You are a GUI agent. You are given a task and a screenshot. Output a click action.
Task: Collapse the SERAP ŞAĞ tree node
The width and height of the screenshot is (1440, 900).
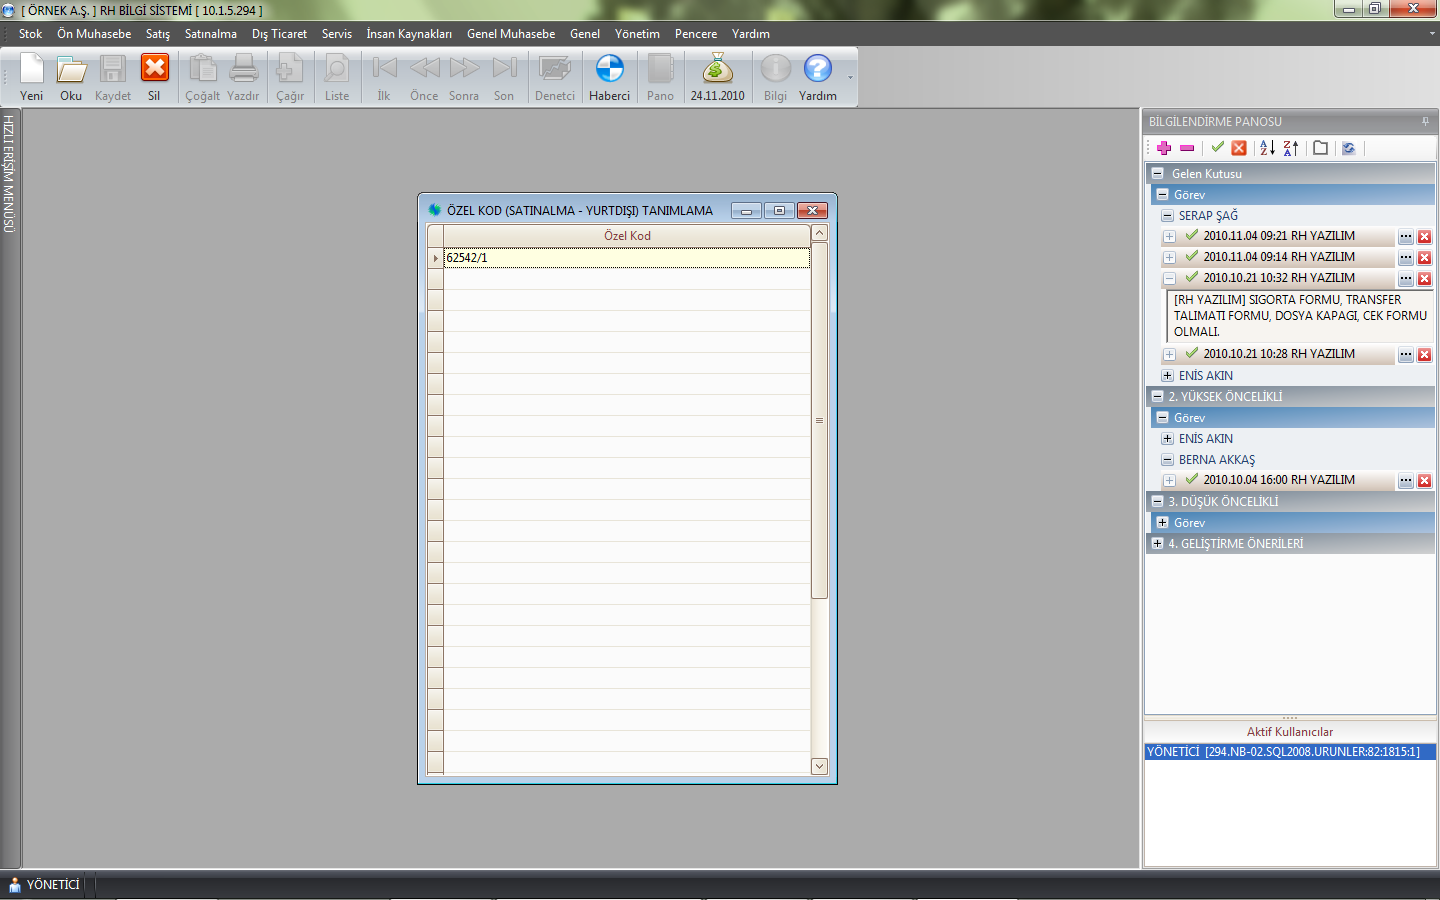[1167, 216]
